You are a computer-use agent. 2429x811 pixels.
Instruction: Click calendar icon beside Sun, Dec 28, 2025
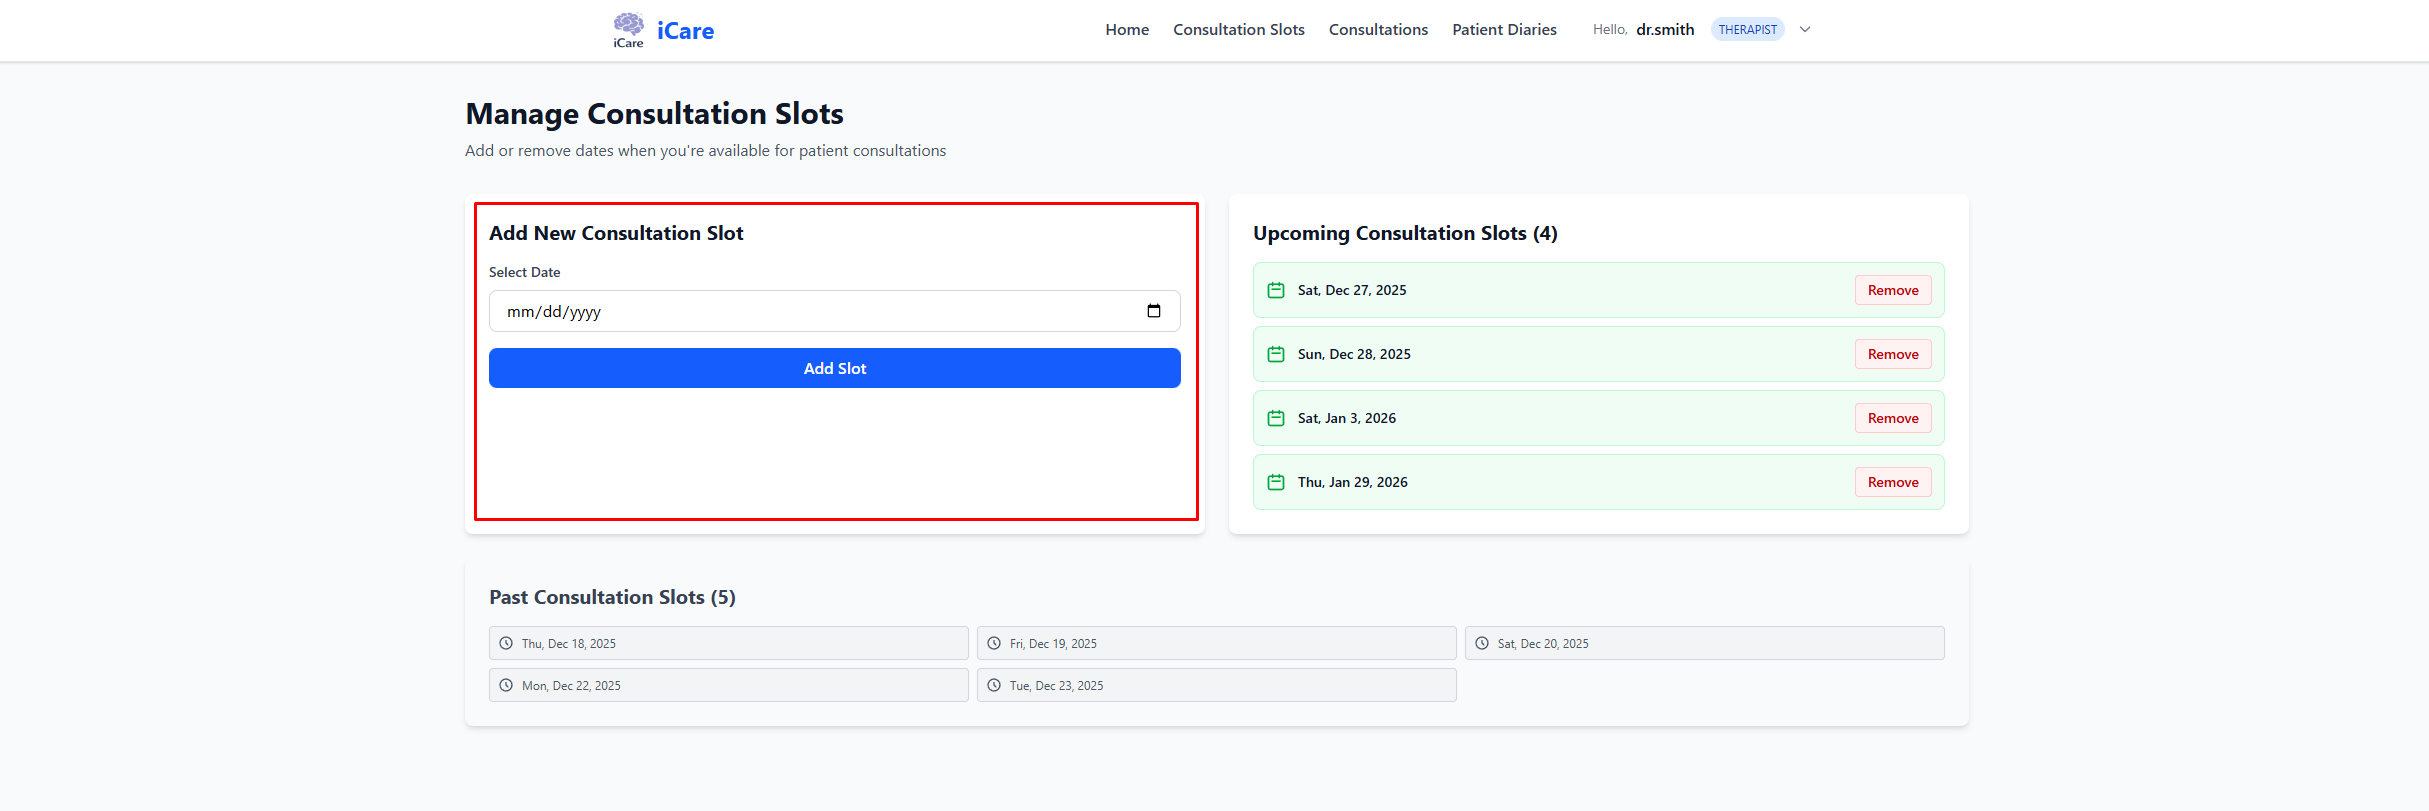(x=1276, y=354)
